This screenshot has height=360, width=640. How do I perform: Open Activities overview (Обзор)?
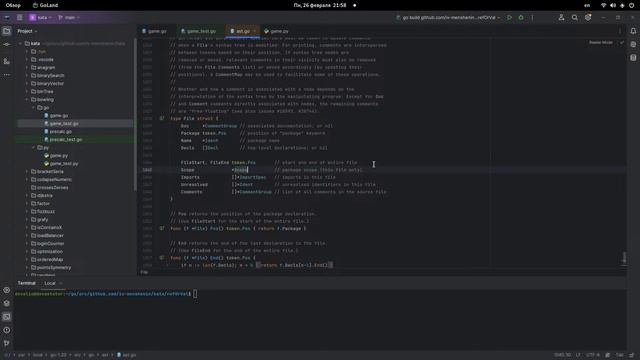click(x=13, y=5)
